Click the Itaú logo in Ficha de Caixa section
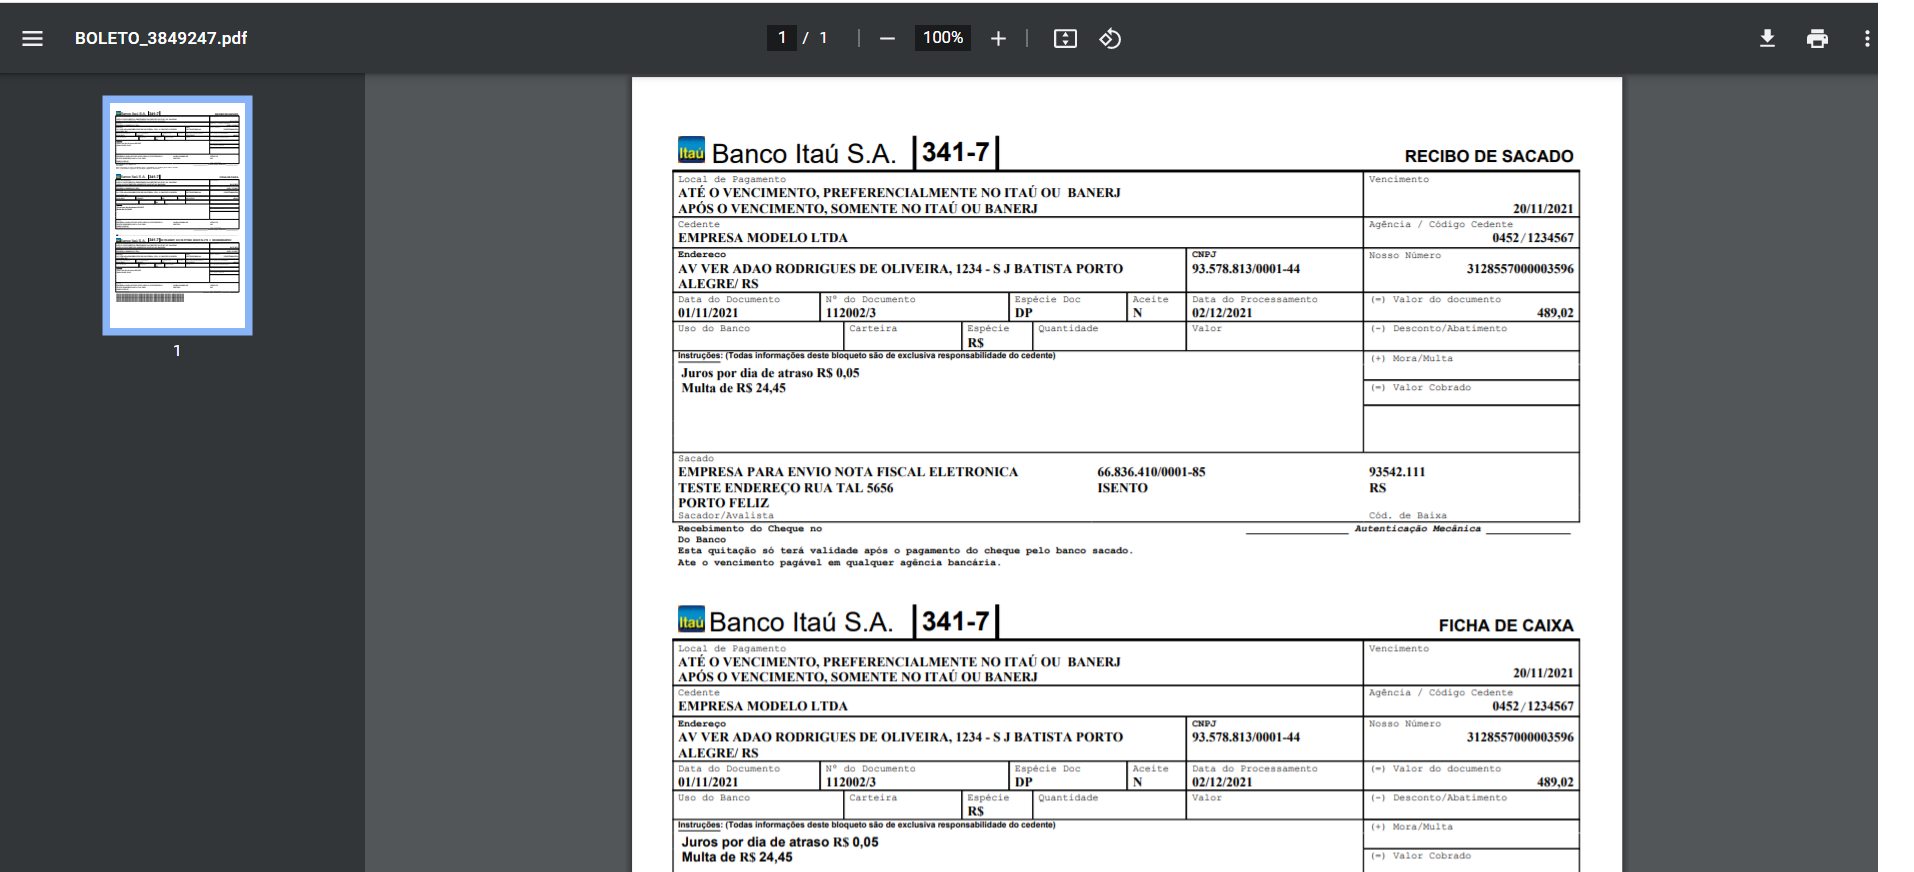The width and height of the screenshot is (1914, 872). [691, 619]
